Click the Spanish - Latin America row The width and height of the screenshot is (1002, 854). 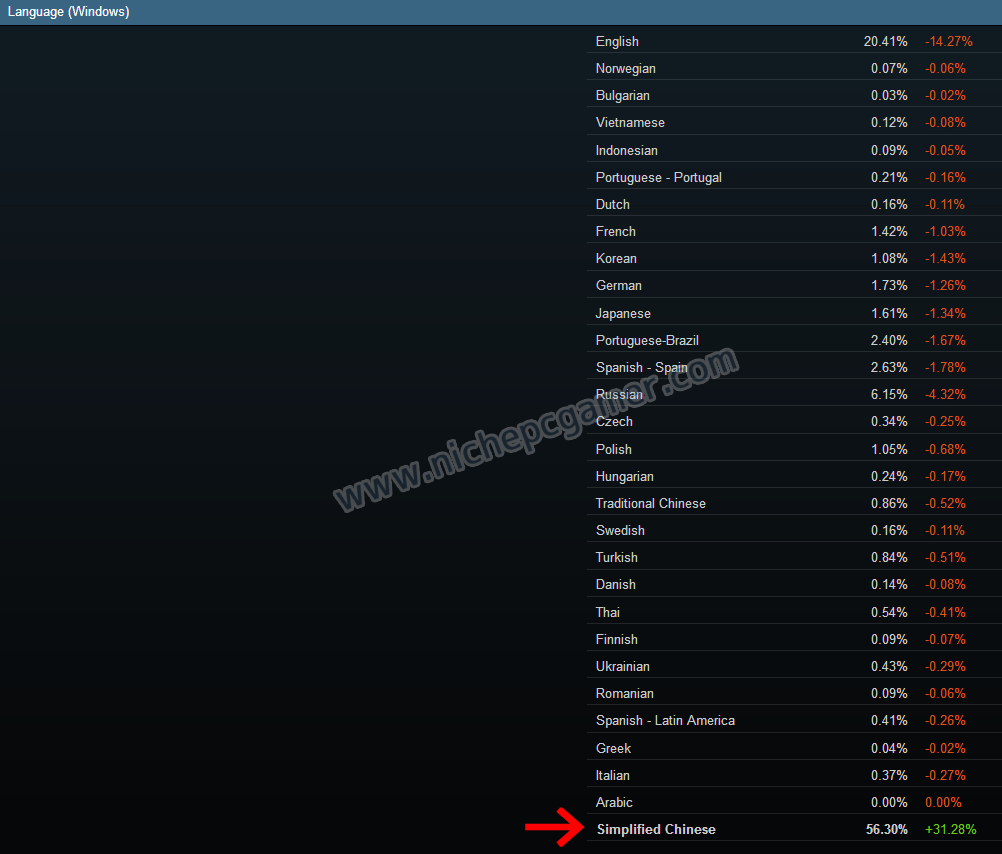coord(665,720)
